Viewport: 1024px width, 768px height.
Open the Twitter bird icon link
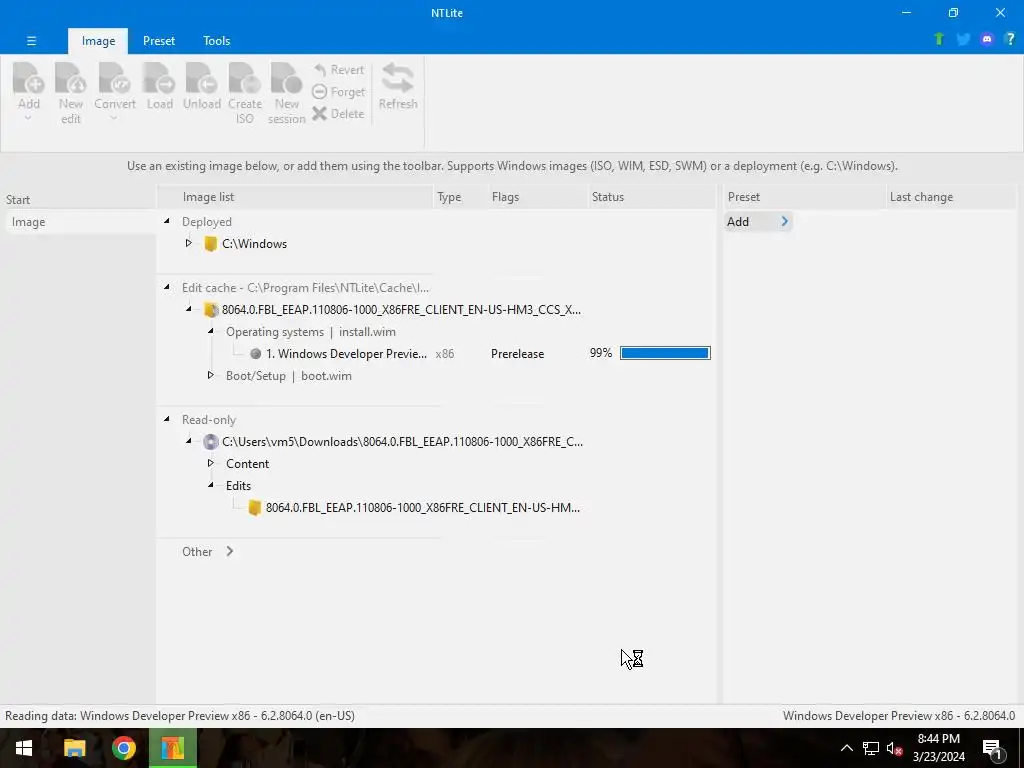[x=963, y=39]
